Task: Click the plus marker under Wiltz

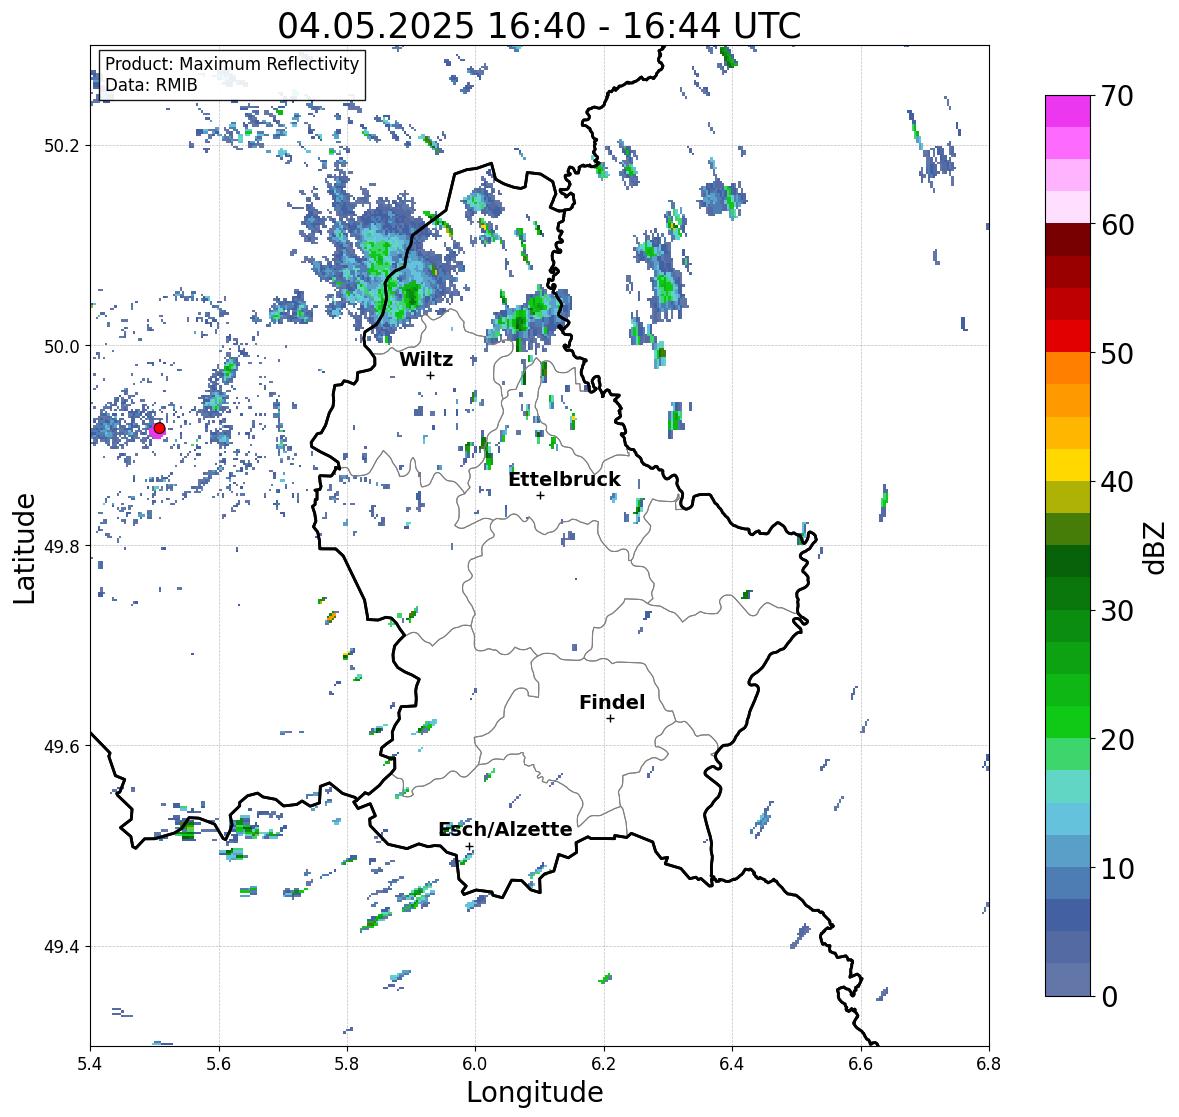Action: click(x=430, y=375)
